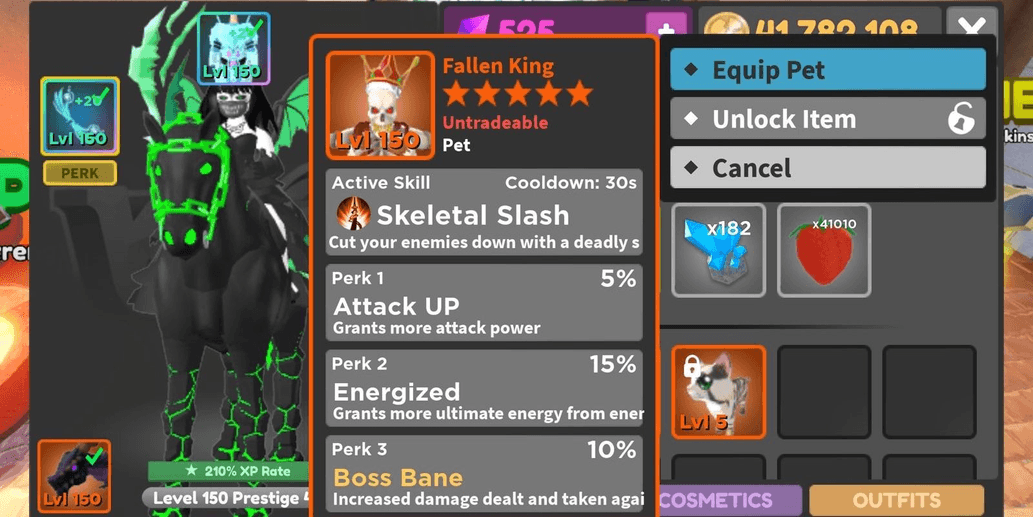Open the yellow PERK button
This screenshot has width=1033, height=517.
point(80,173)
